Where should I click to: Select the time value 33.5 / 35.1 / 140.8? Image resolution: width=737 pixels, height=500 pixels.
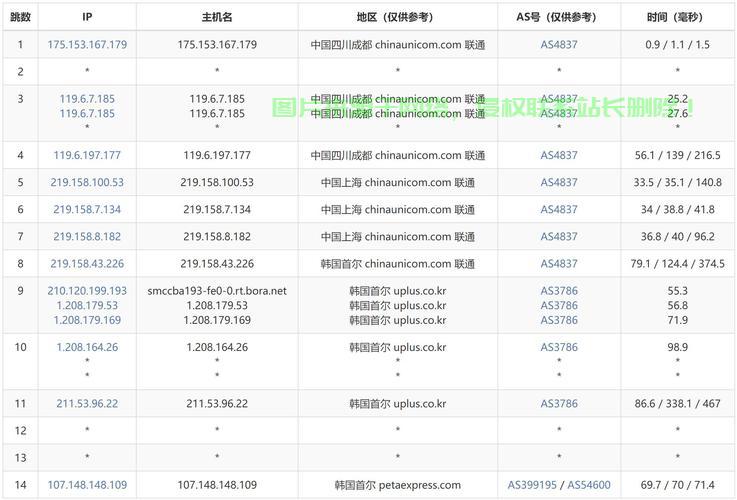click(x=677, y=182)
